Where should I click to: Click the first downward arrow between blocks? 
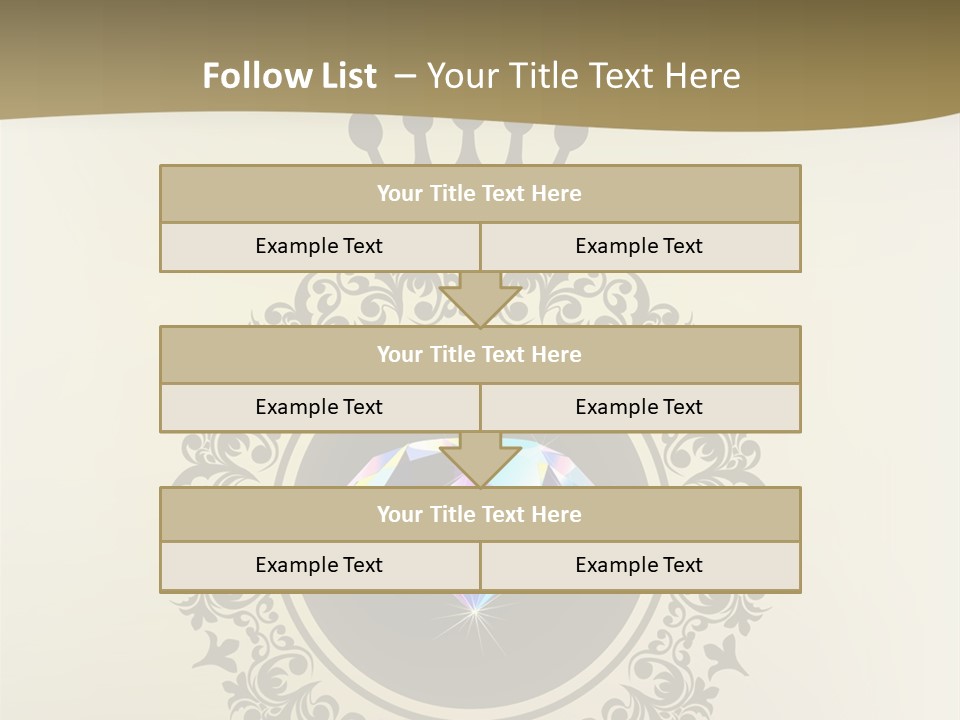tap(480, 299)
